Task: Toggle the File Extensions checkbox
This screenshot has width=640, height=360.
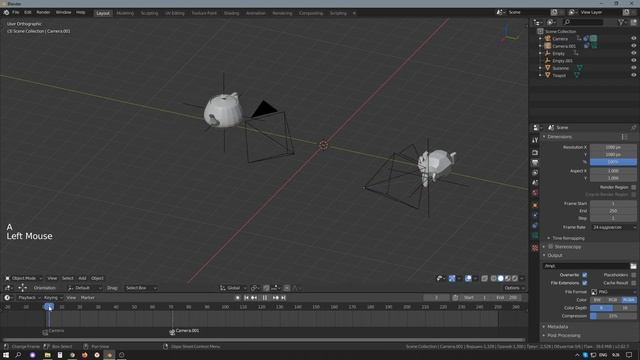Action: click(584, 283)
